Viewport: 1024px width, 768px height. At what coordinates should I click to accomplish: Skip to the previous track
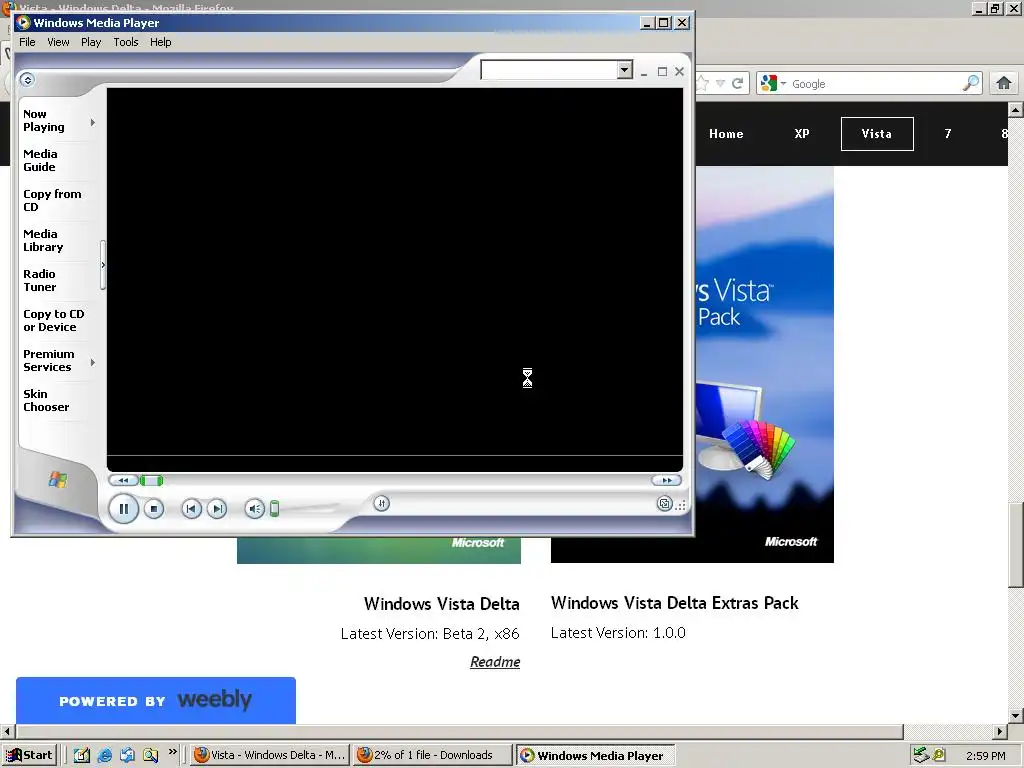tap(191, 509)
